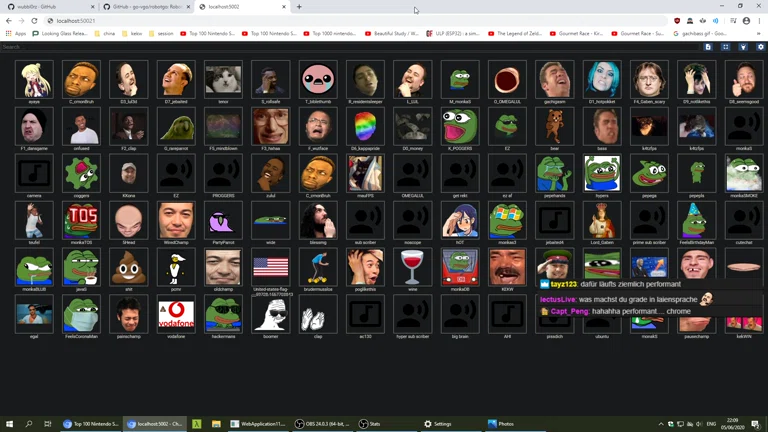Screen dimensions: 768x432
Task: Click the M_monkaS frog emote
Action: 460,79
